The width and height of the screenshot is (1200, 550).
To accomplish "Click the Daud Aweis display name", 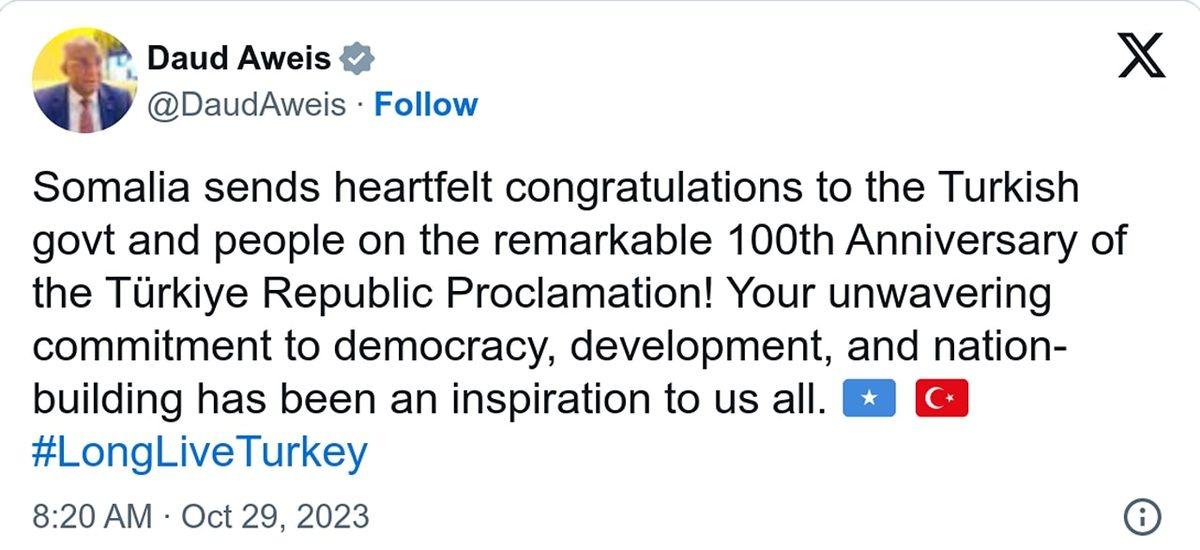I will [x=238, y=59].
